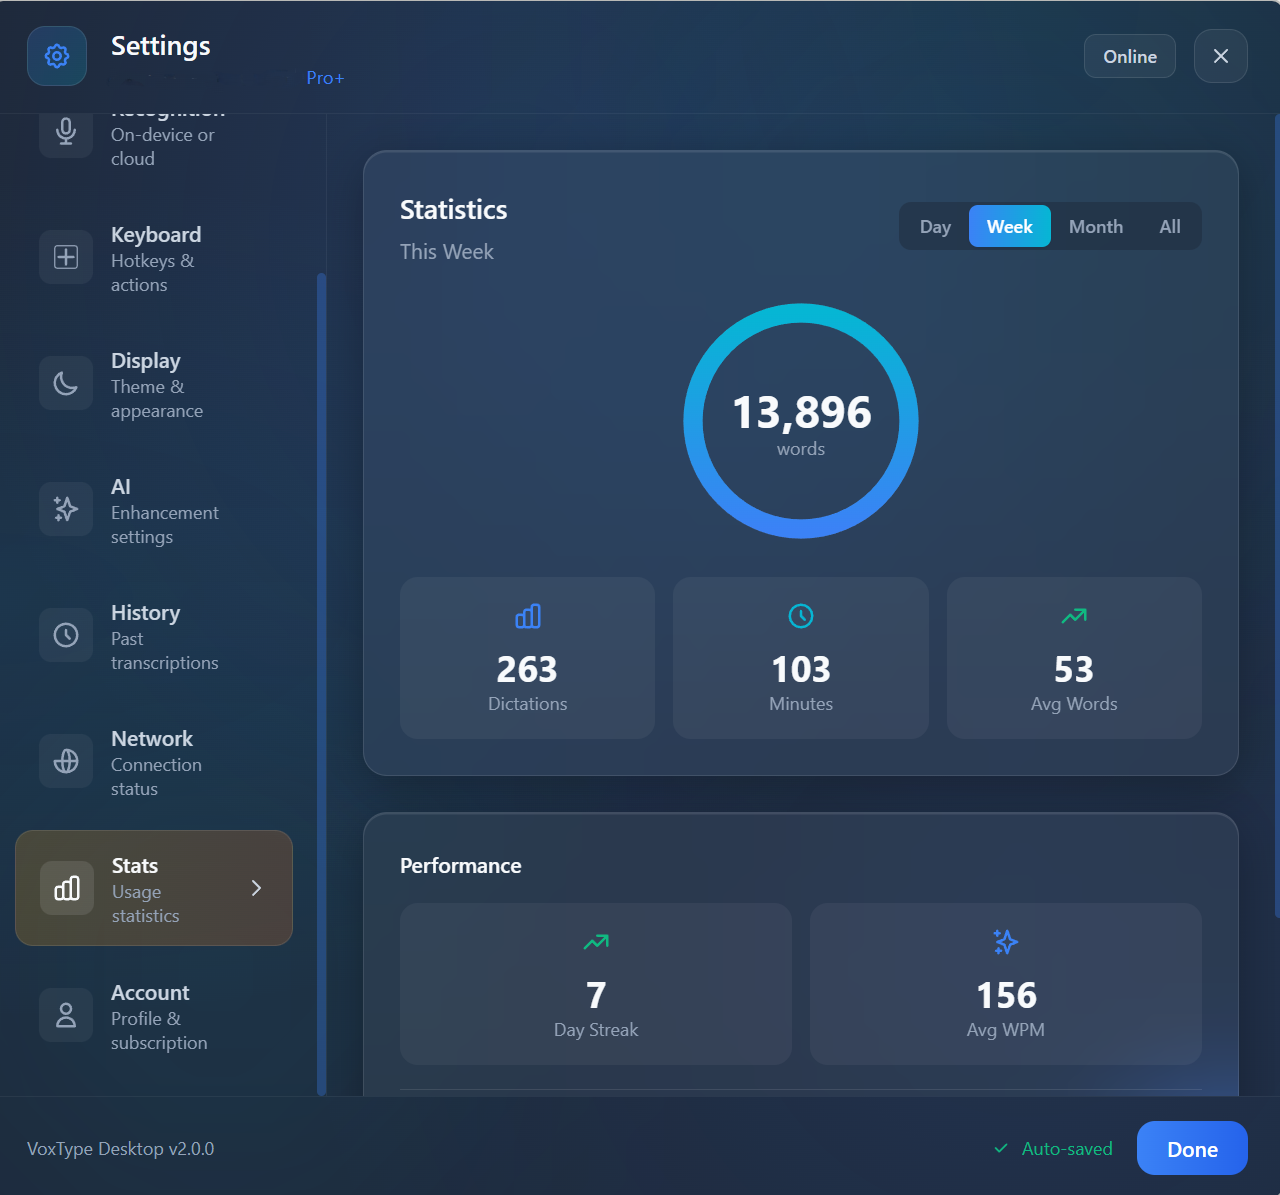
Task: Switch to the Day statistics tab
Action: tap(935, 226)
